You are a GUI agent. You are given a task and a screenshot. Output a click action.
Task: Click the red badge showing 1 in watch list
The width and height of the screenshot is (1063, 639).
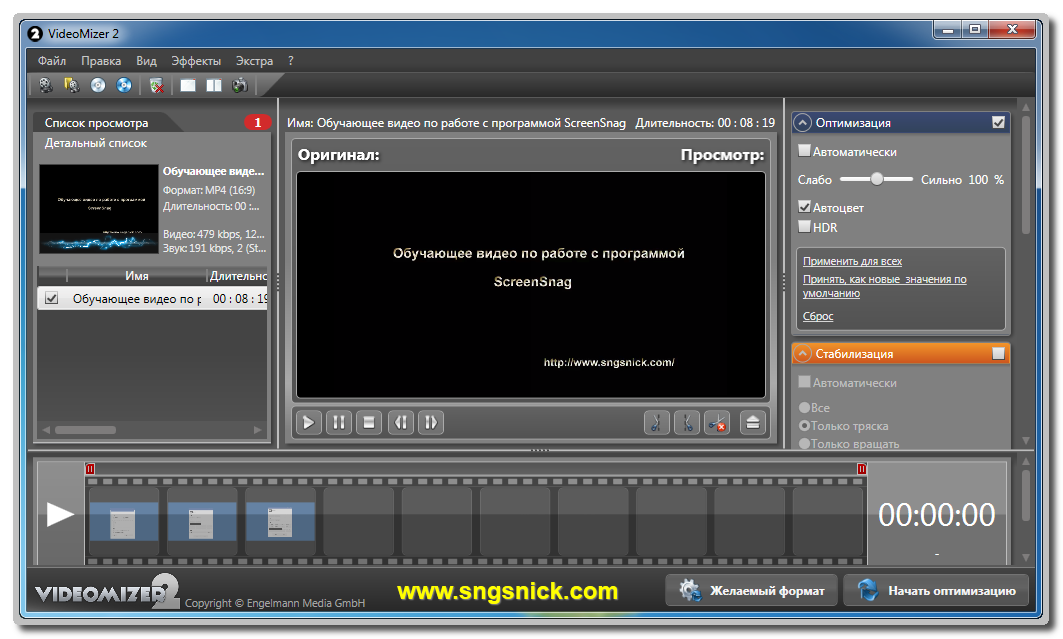pyautogui.click(x=257, y=123)
